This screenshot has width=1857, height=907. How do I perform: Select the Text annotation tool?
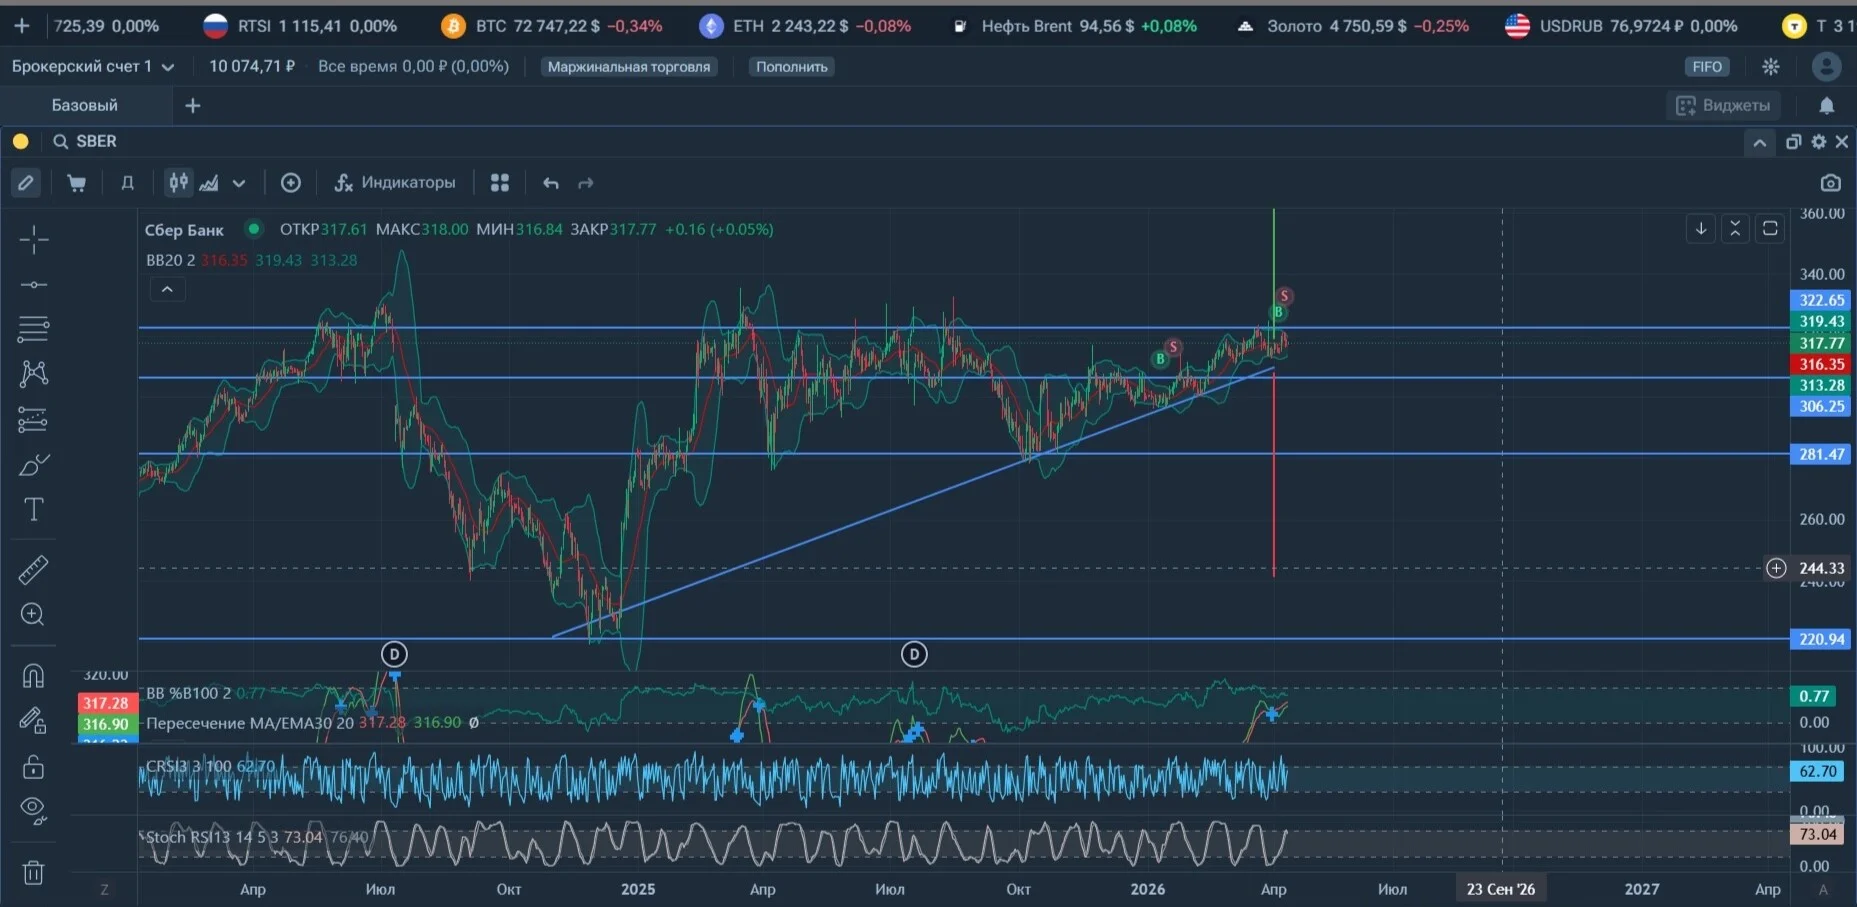click(33, 510)
